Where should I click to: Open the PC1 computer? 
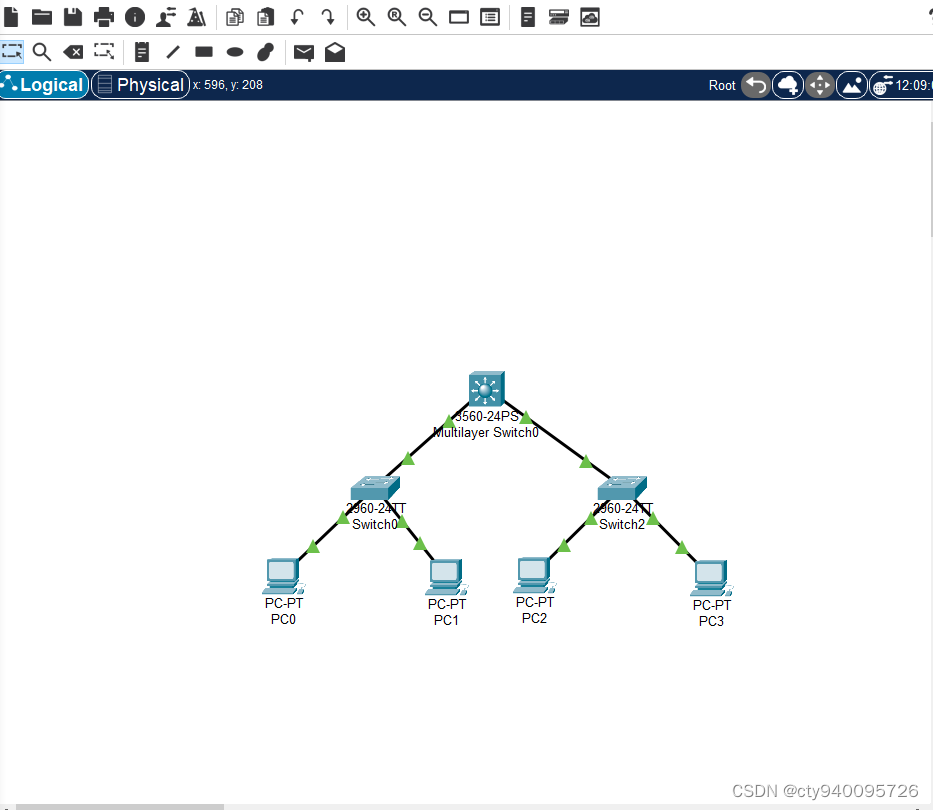coord(446,577)
